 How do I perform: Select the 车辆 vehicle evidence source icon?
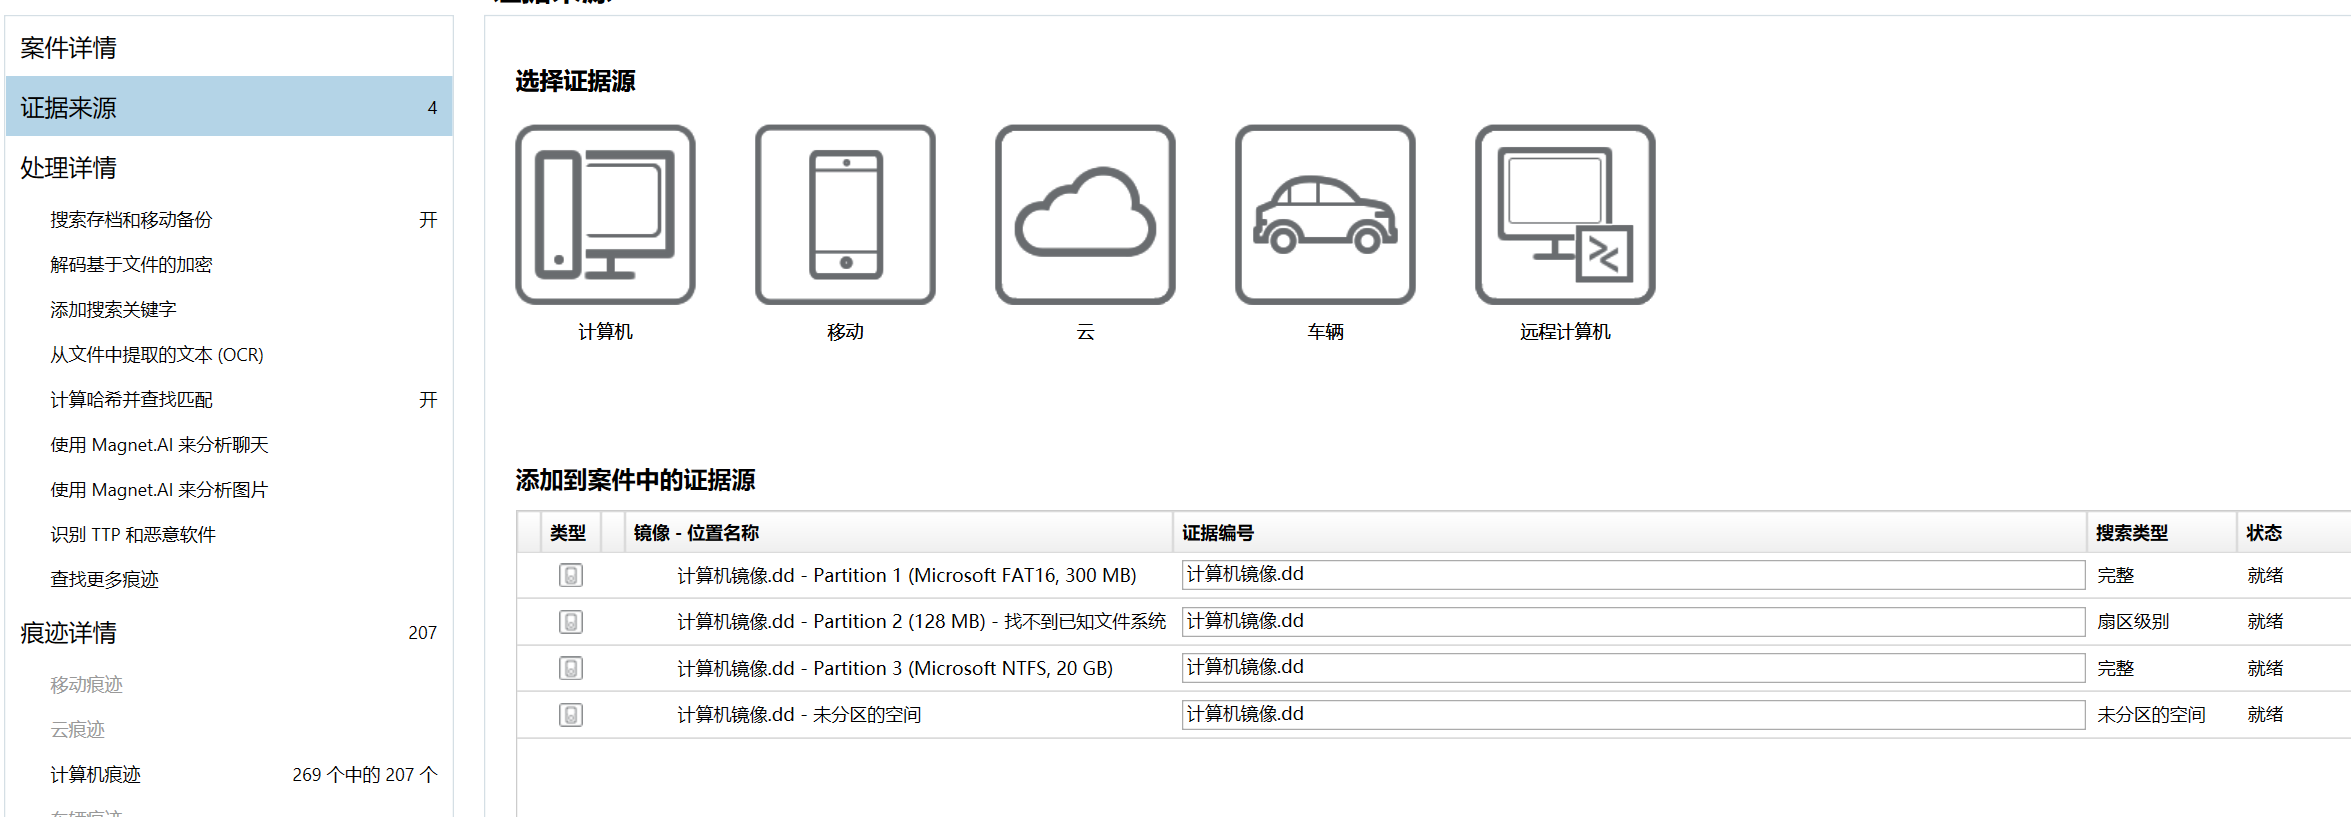(x=1325, y=214)
